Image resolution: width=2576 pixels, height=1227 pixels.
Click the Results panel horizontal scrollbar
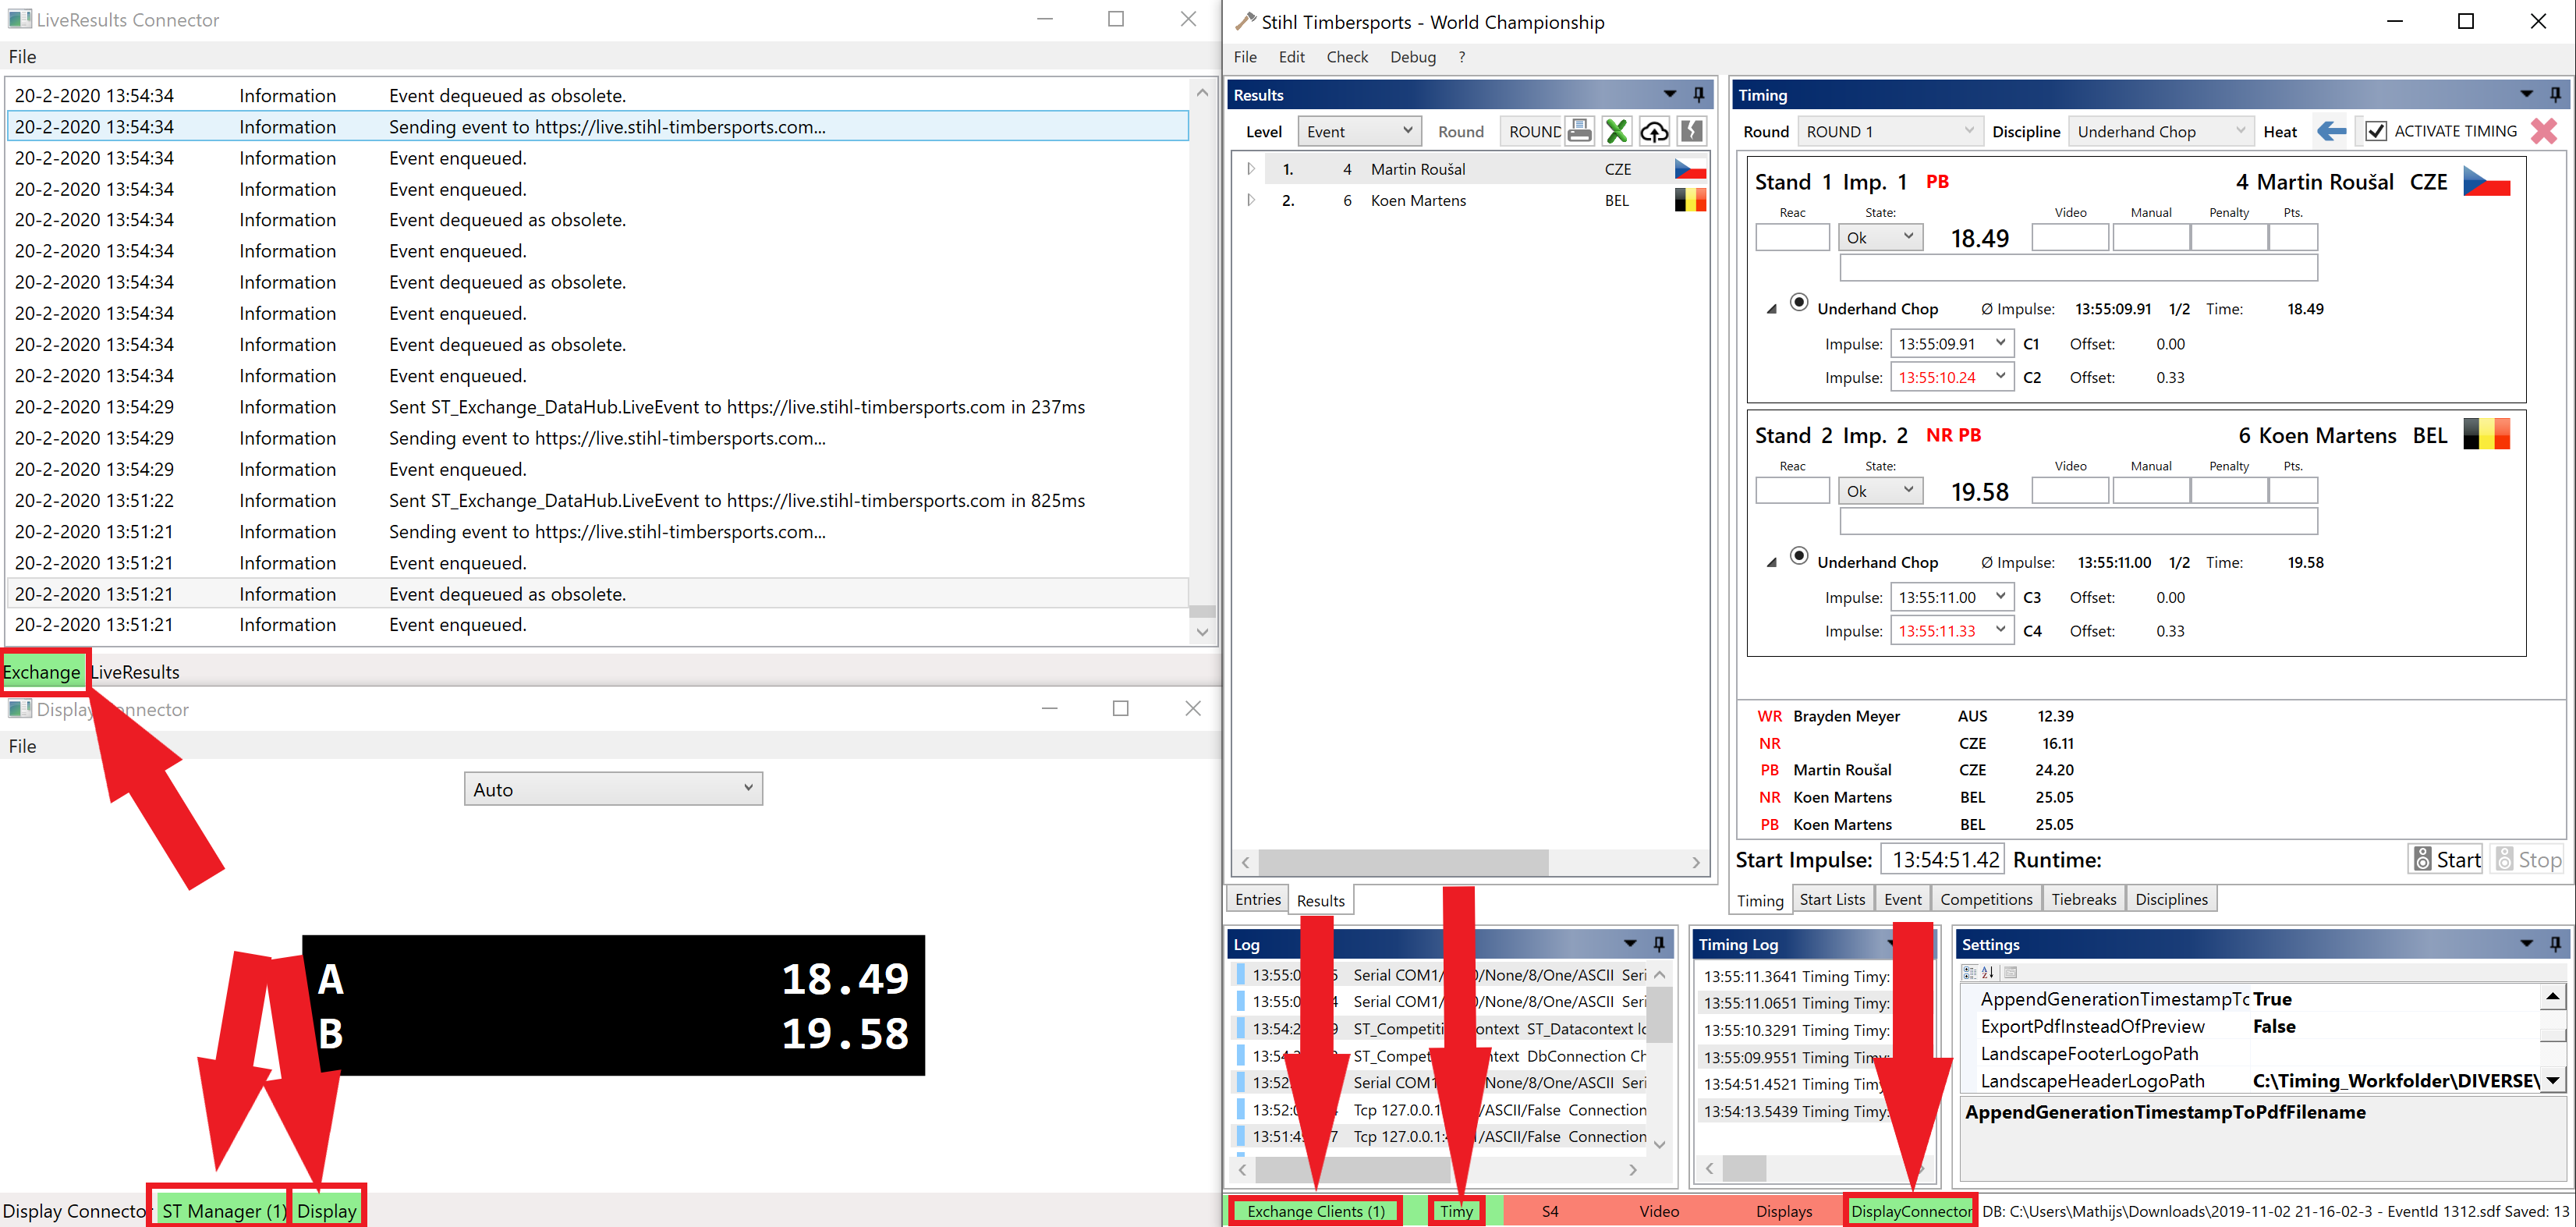click(x=1402, y=862)
